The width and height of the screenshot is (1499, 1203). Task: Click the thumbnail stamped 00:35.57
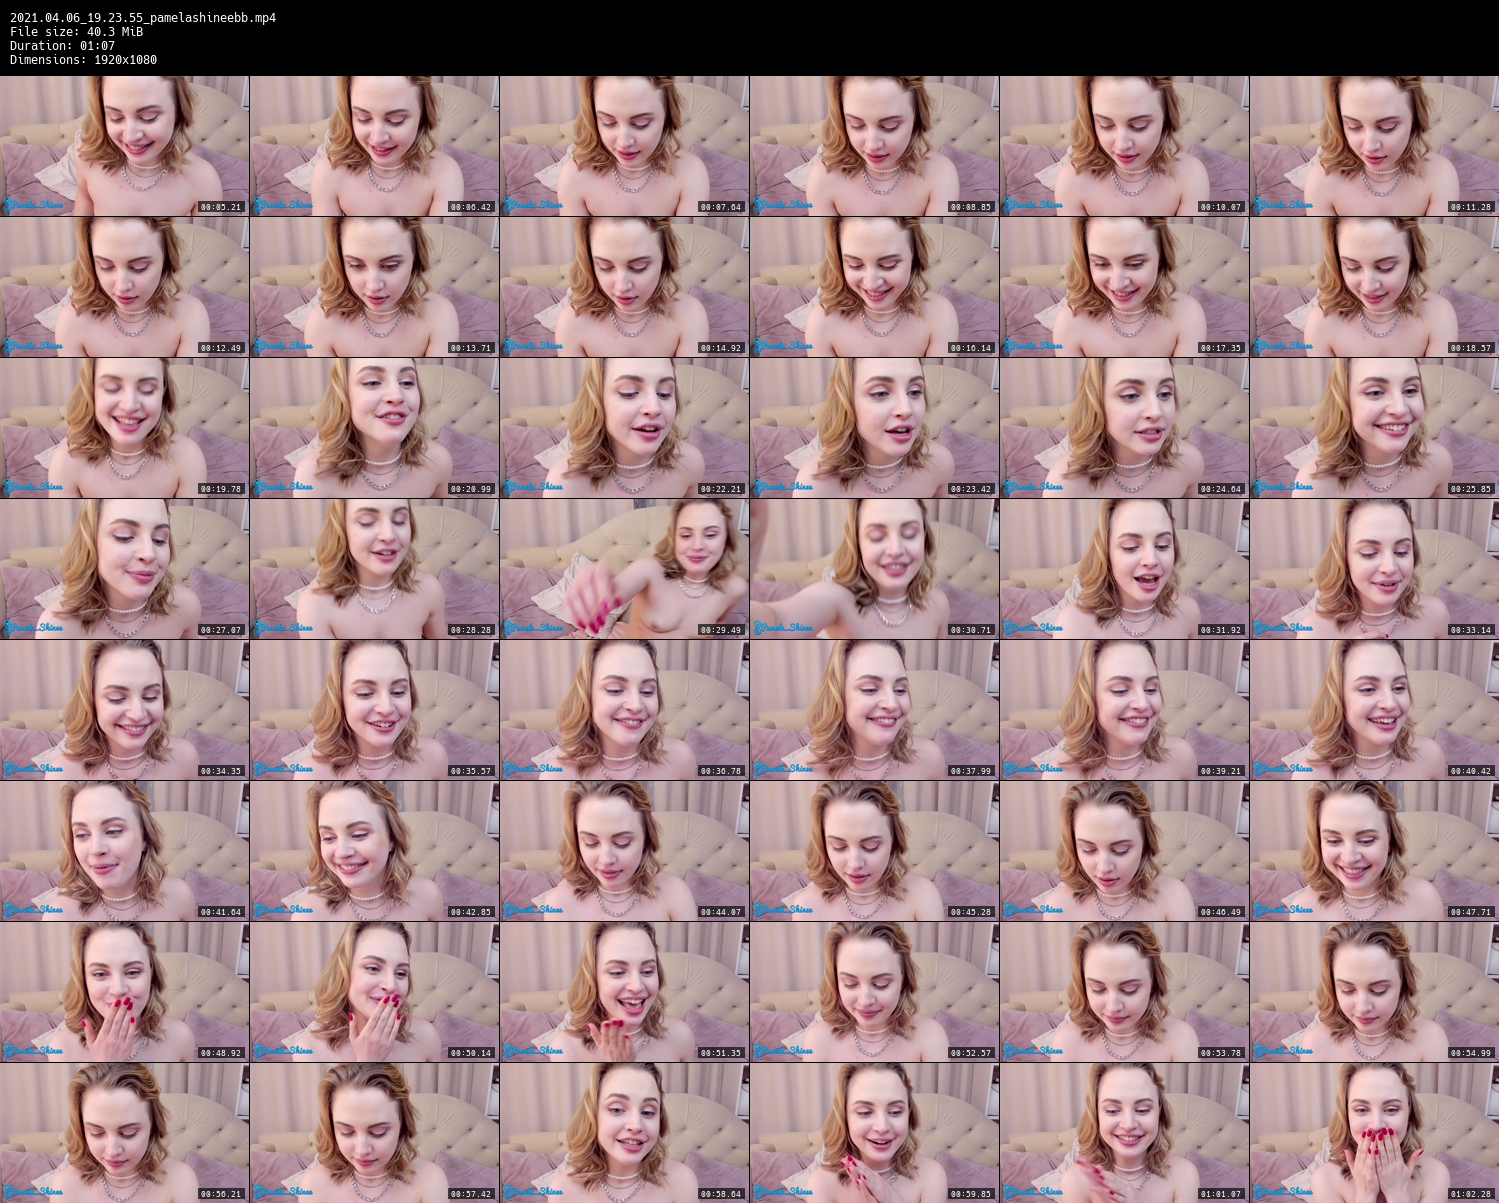[374, 710]
